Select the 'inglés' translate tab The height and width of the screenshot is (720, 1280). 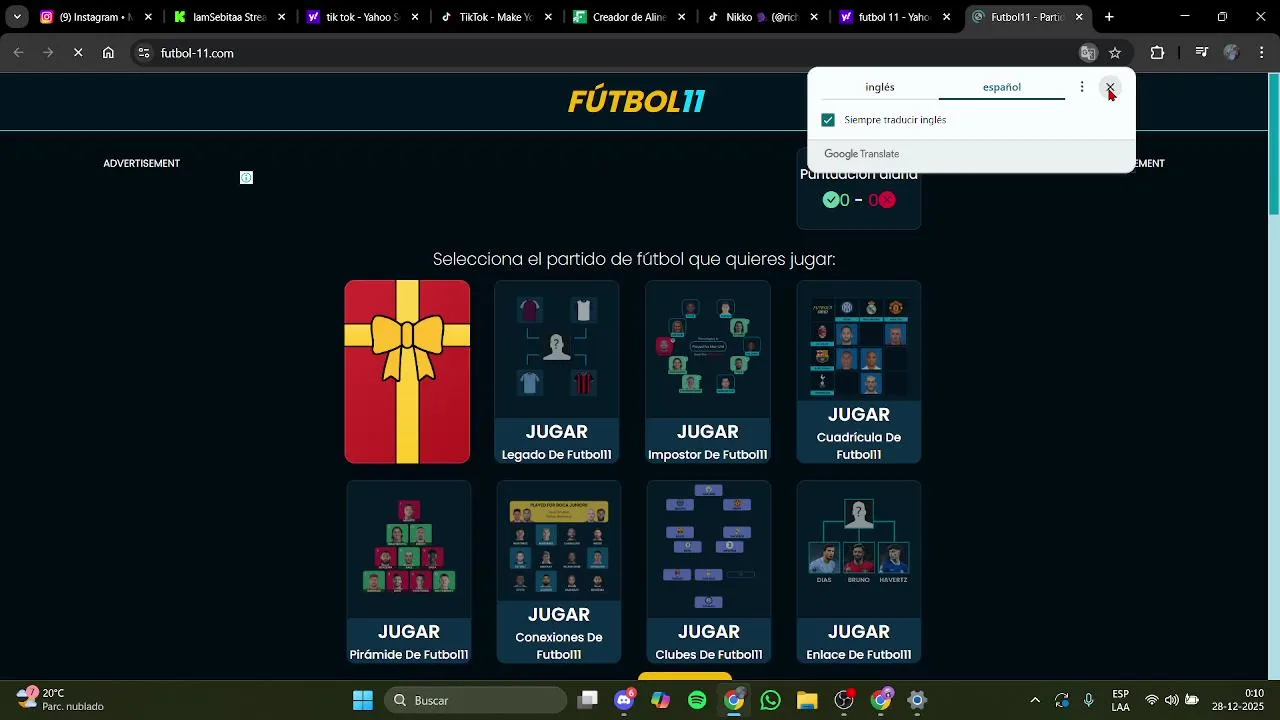click(880, 87)
